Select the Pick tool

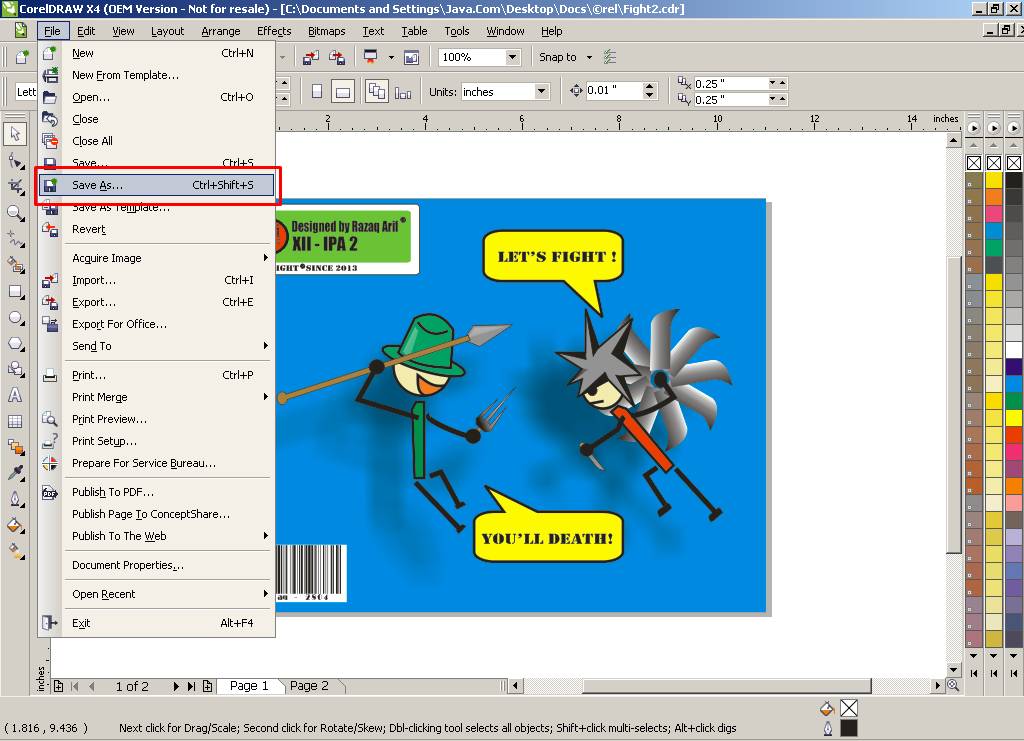pos(16,133)
